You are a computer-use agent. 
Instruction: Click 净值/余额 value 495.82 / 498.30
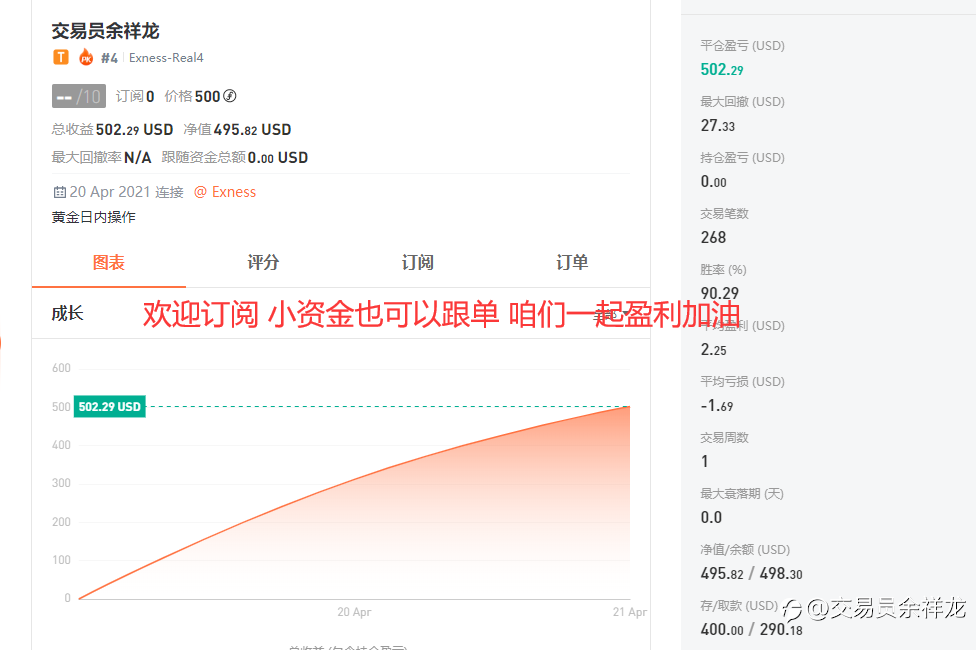point(751,573)
